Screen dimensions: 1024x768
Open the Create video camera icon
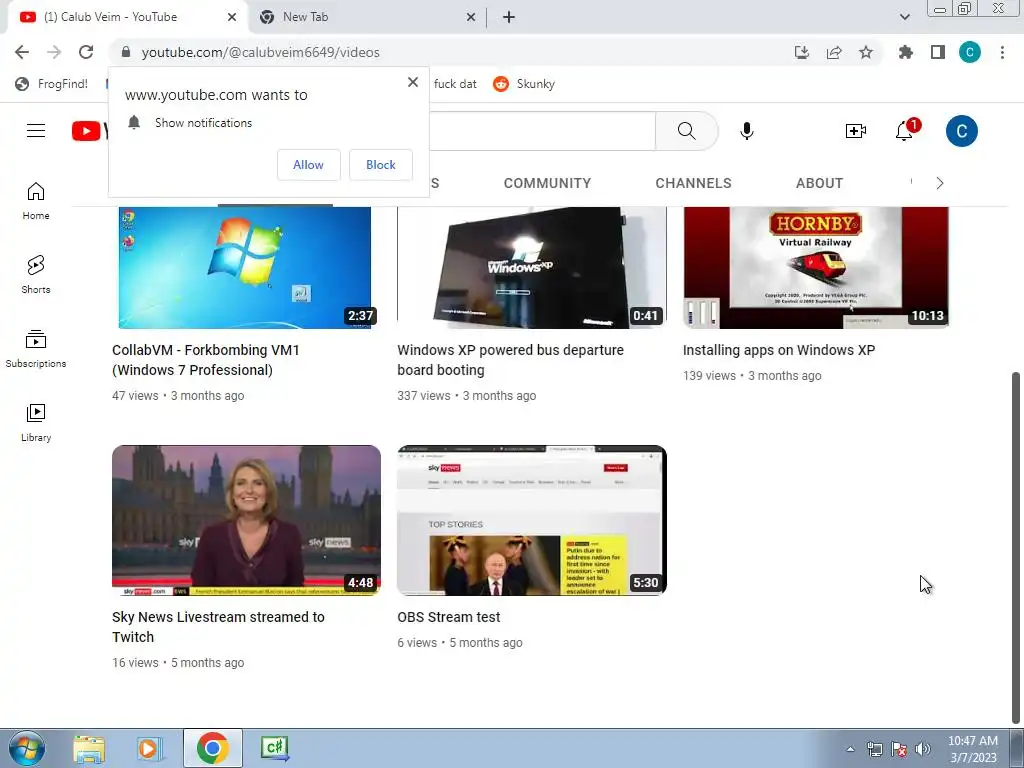coord(856,131)
